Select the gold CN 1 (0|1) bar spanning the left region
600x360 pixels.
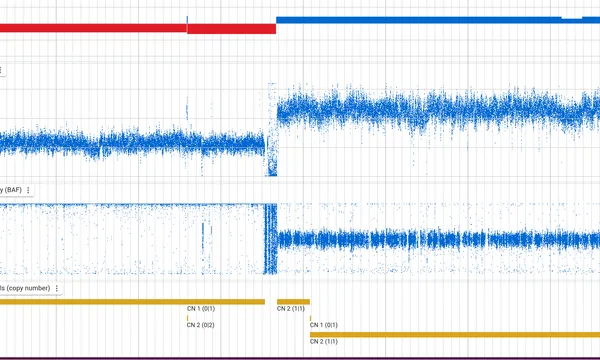[132, 302]
